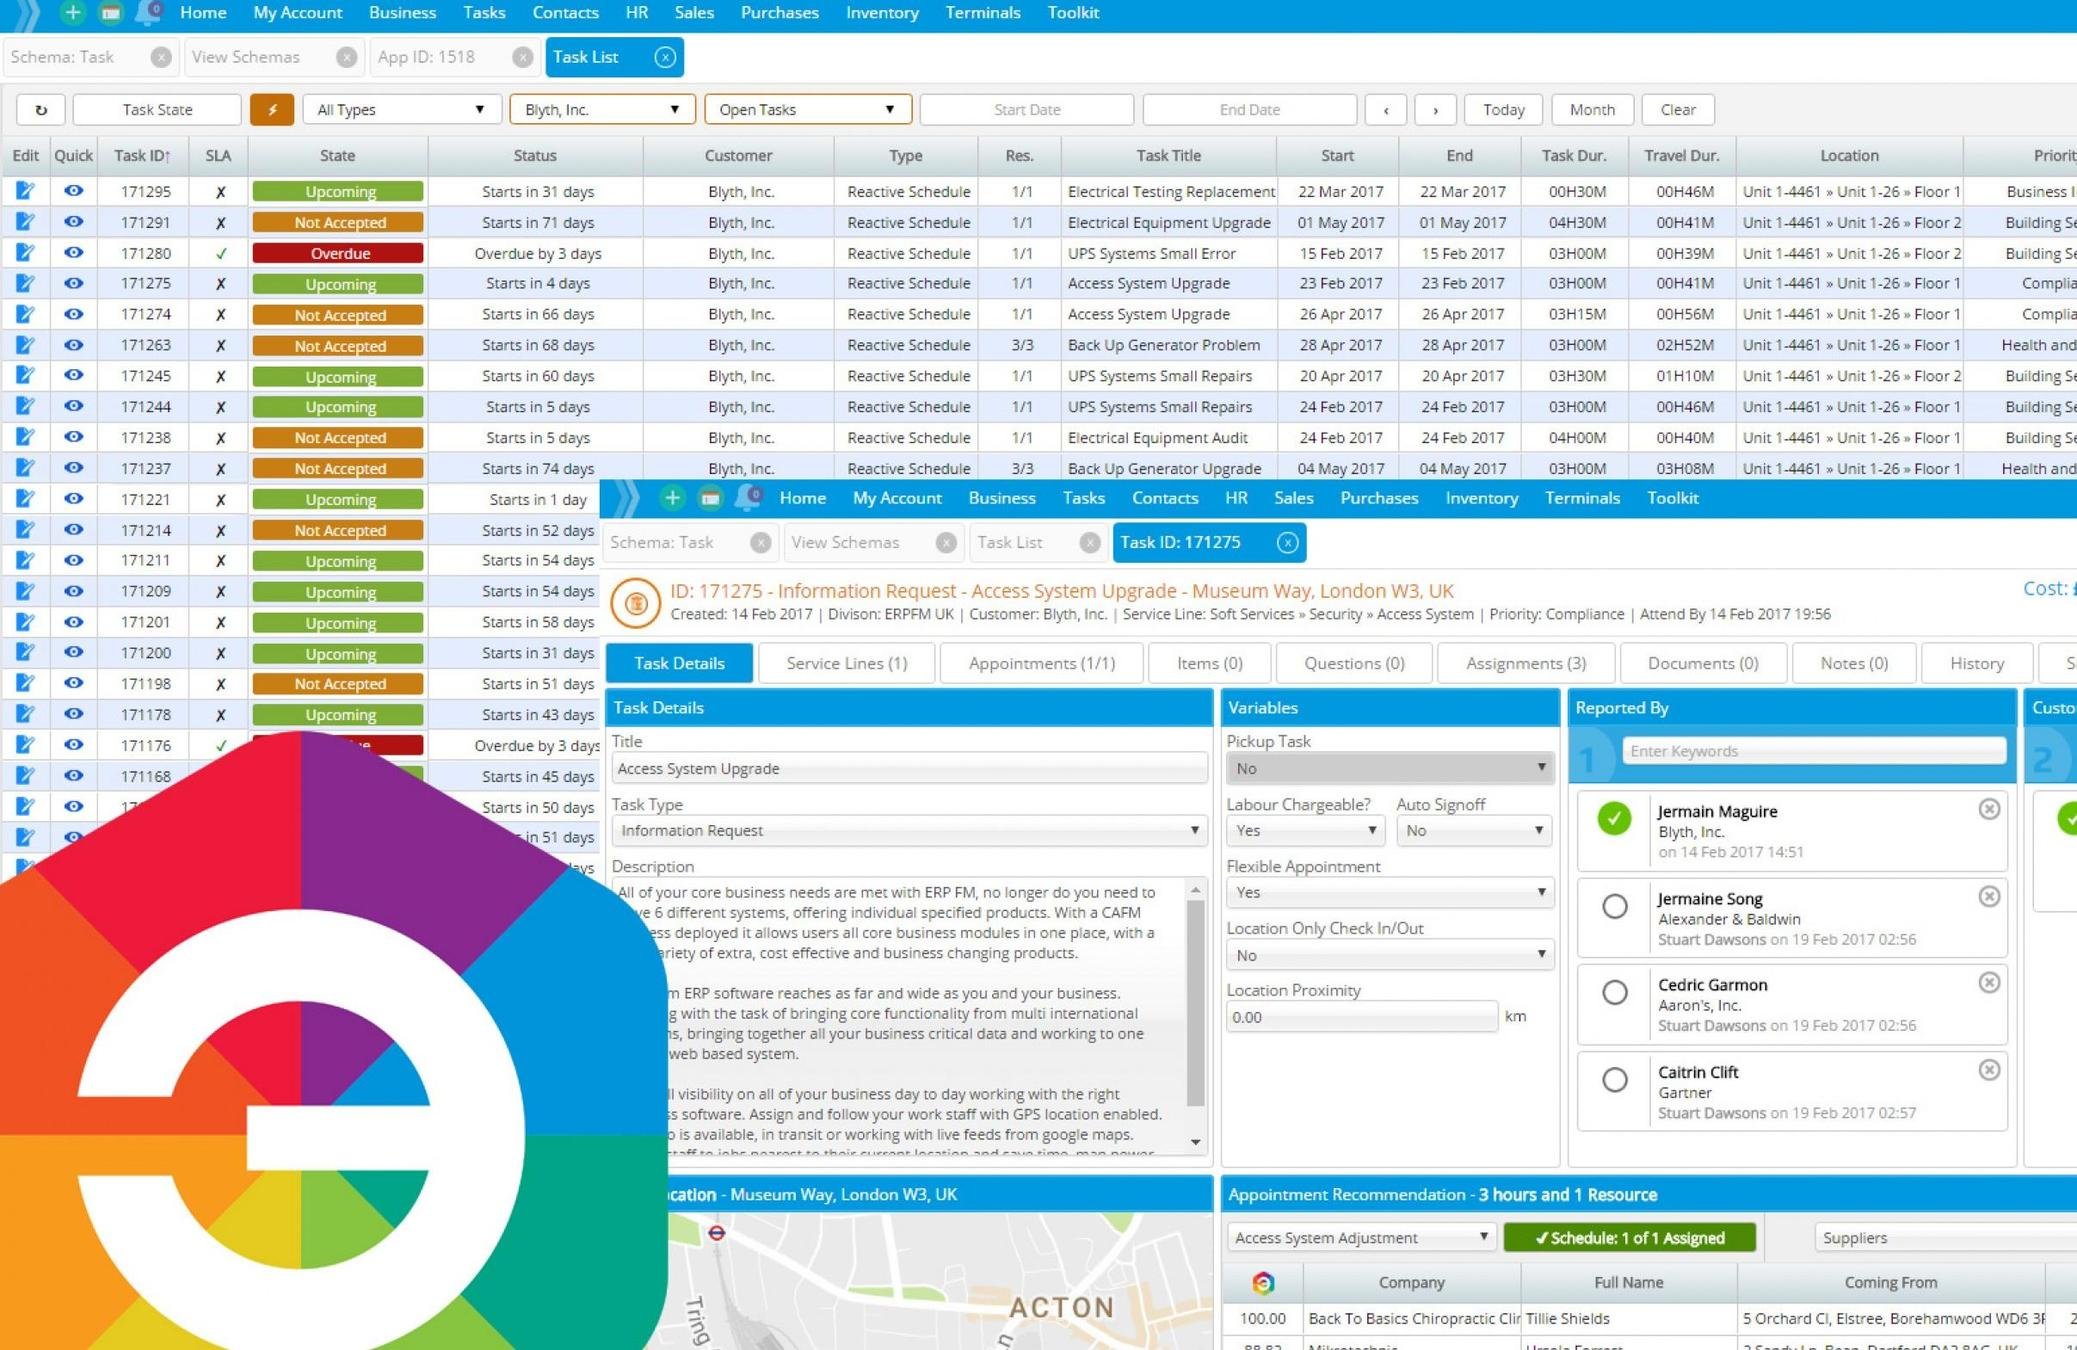Switch to the Assignments (3) tab
The width and height of the screenshot is (2077, 1350).
click(x=1525, y=663)
